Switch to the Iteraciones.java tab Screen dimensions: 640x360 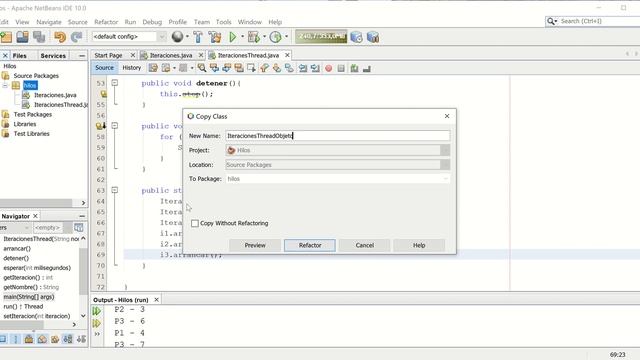tap(170, 55)
